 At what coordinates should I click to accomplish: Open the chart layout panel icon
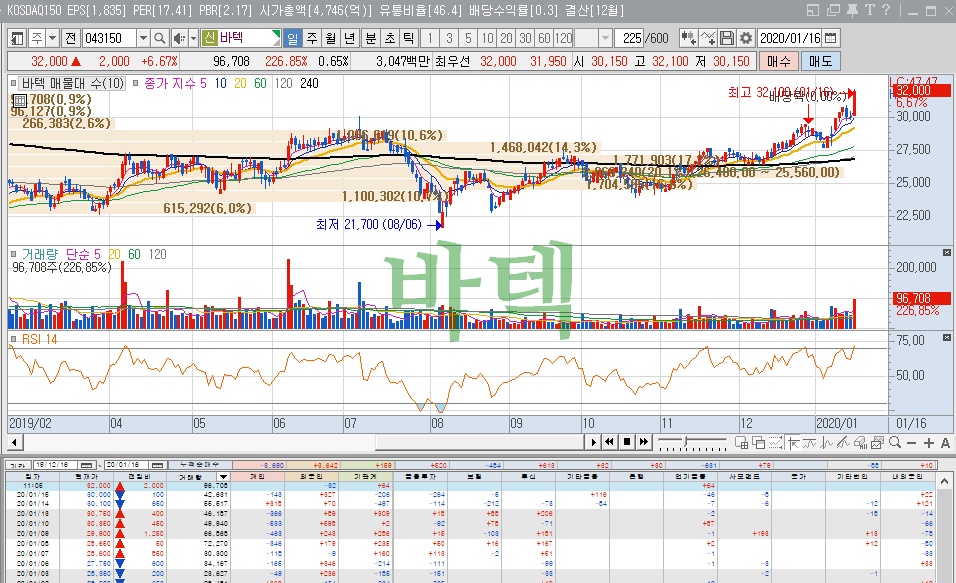click(x=17, y=38)
